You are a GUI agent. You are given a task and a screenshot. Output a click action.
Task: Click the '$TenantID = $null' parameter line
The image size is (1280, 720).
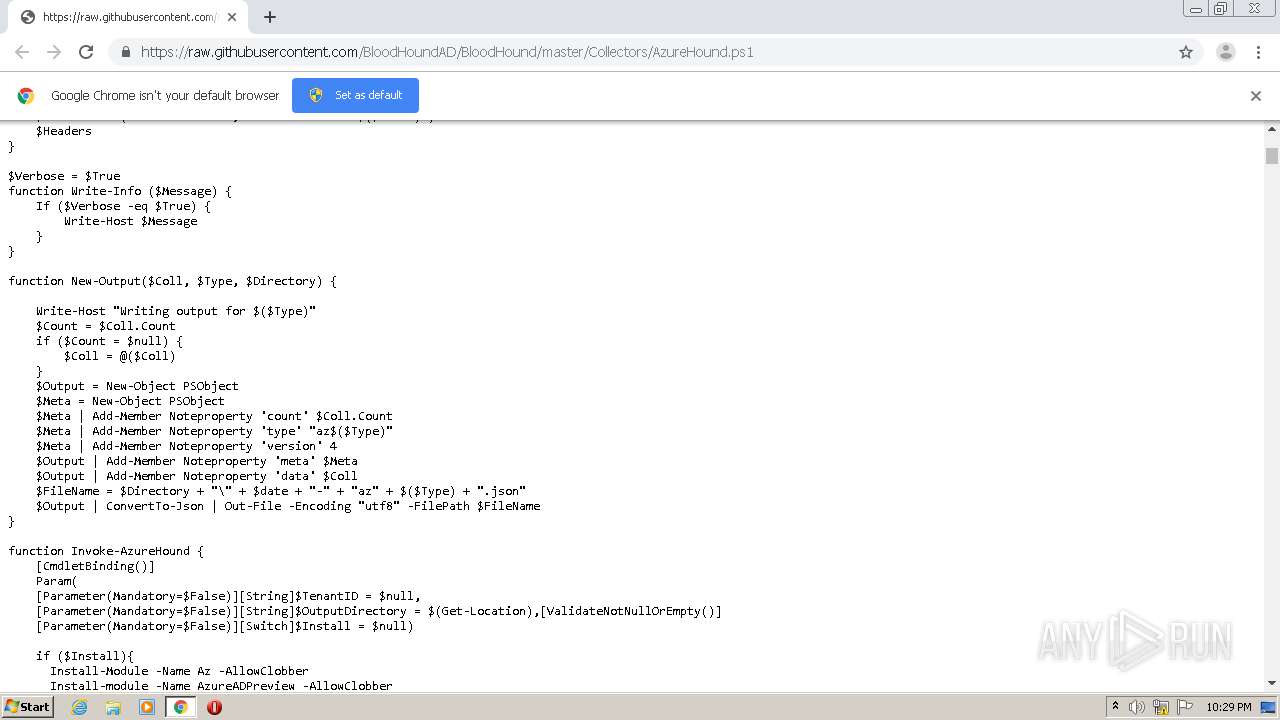tap(228, 596)
